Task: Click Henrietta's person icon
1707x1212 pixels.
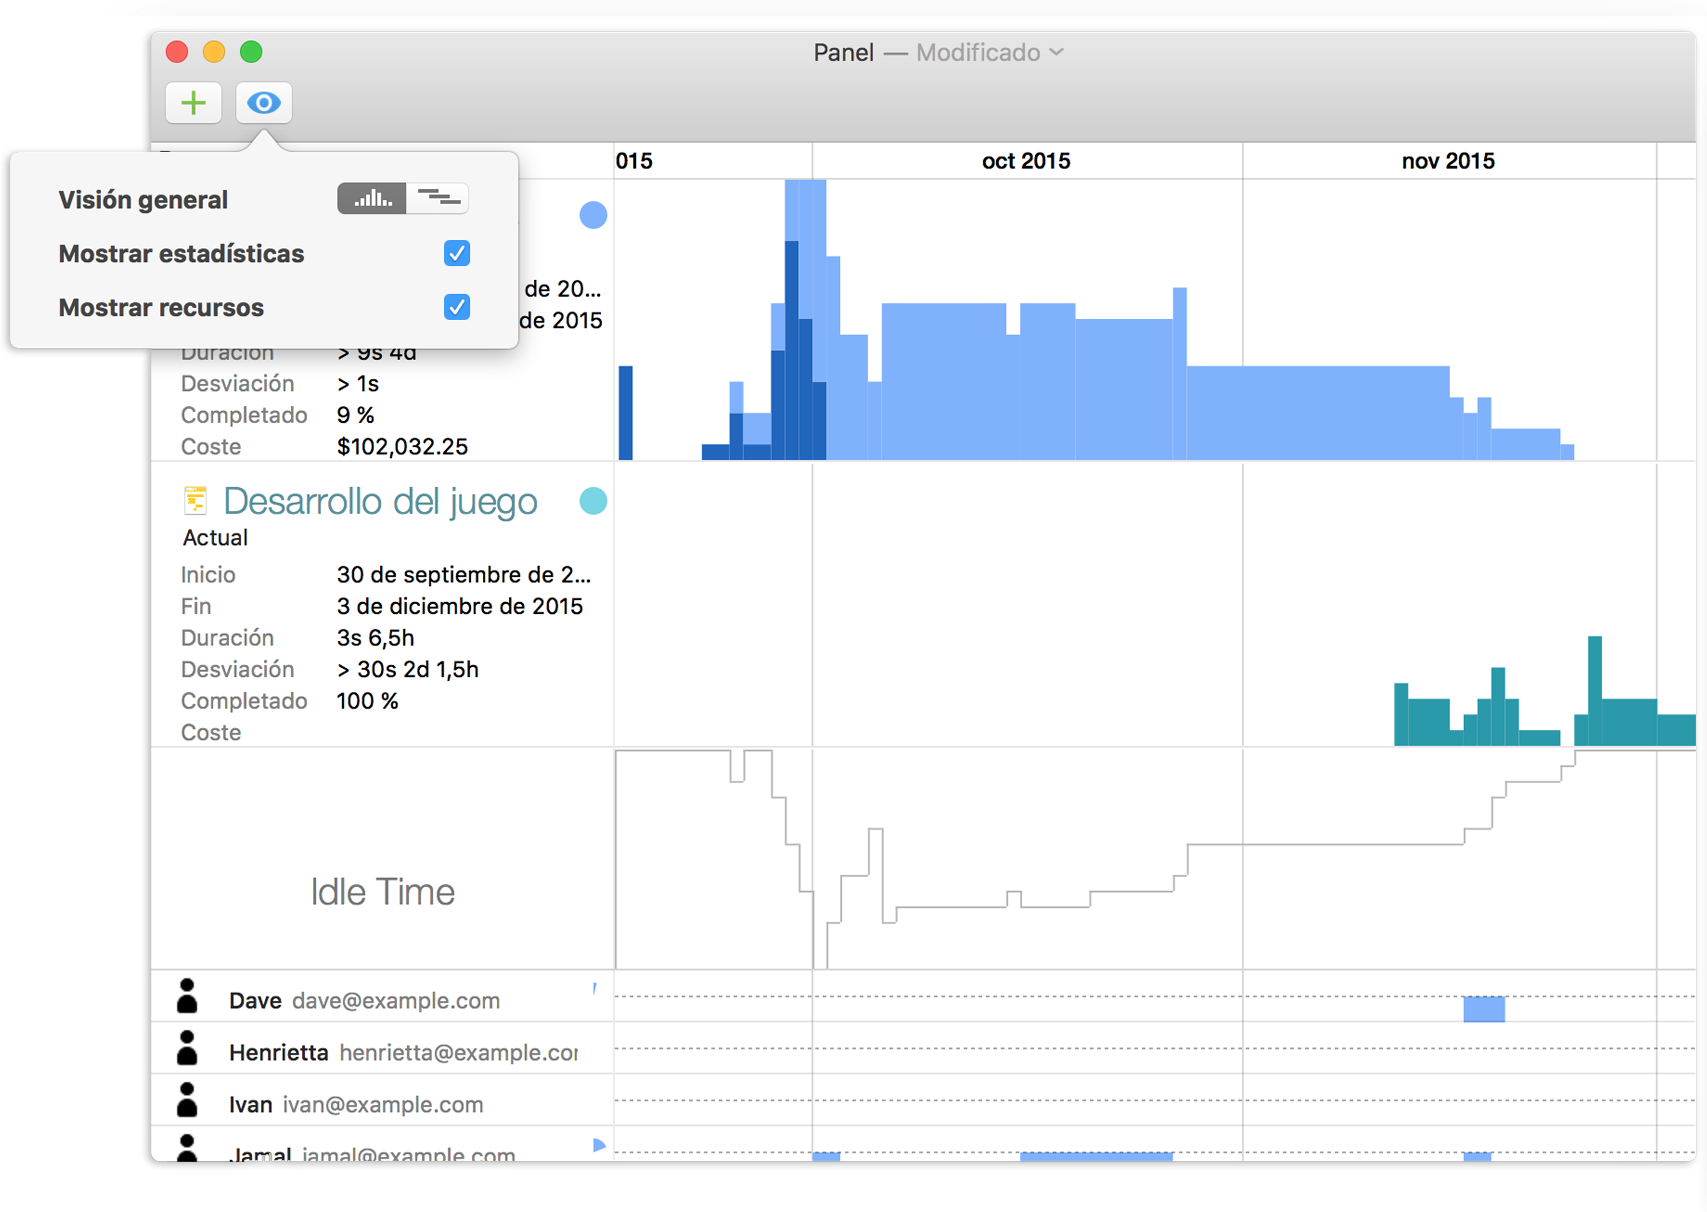Action: 187,1049
